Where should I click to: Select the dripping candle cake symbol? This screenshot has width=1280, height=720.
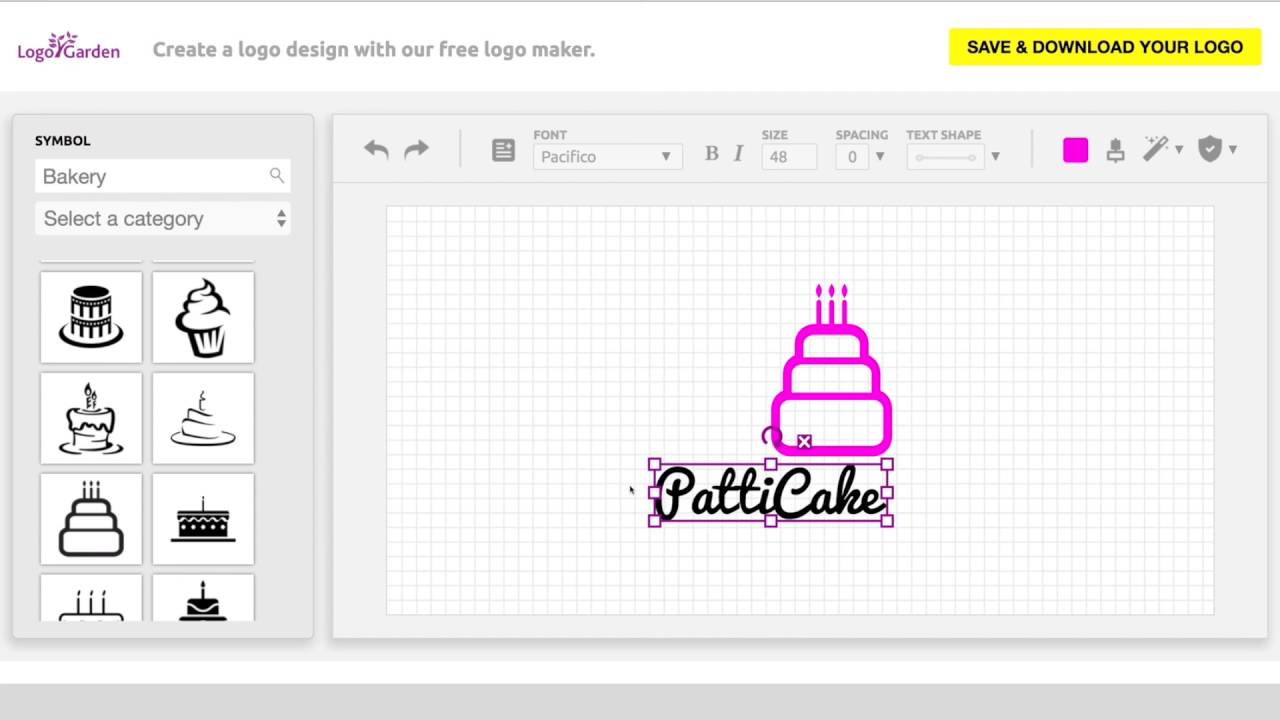(91, 418)
